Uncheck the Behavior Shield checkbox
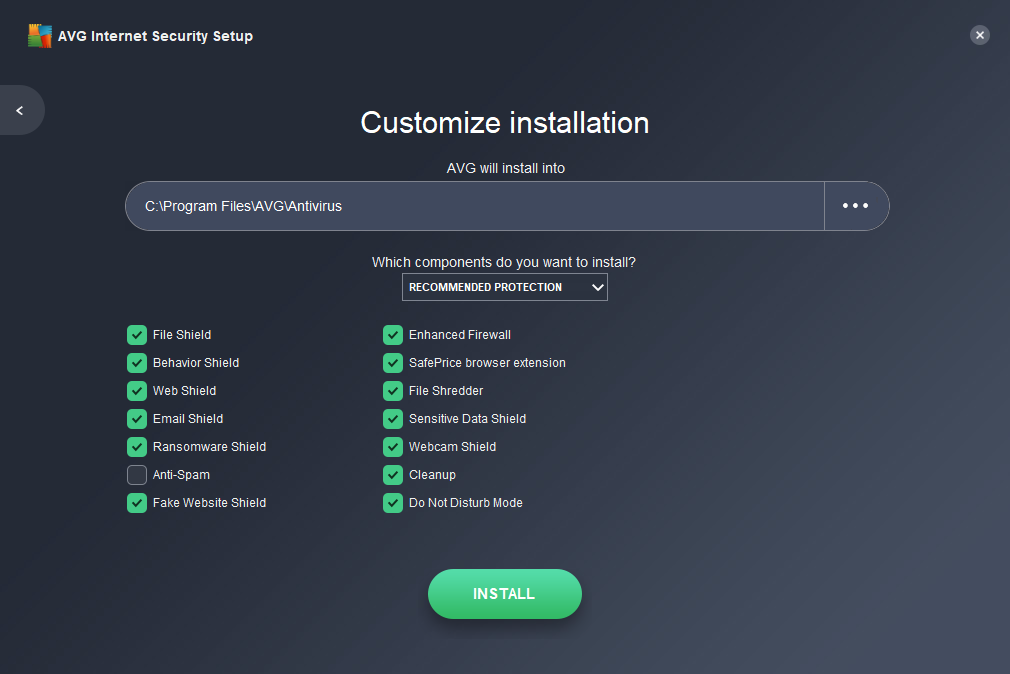The width and height of the screenshot is (1010, 674). tap(137, 363)
